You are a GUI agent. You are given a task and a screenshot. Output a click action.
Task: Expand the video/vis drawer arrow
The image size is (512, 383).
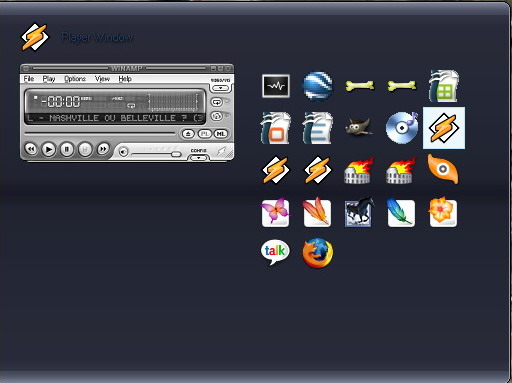(x=220, y=88)
